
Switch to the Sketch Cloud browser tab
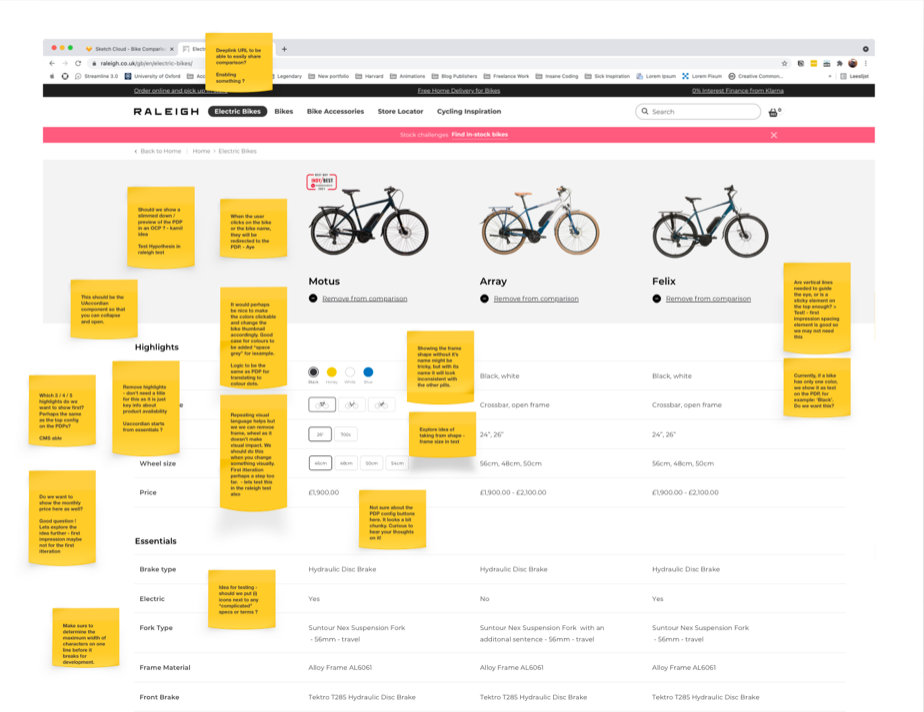[130, 49]
